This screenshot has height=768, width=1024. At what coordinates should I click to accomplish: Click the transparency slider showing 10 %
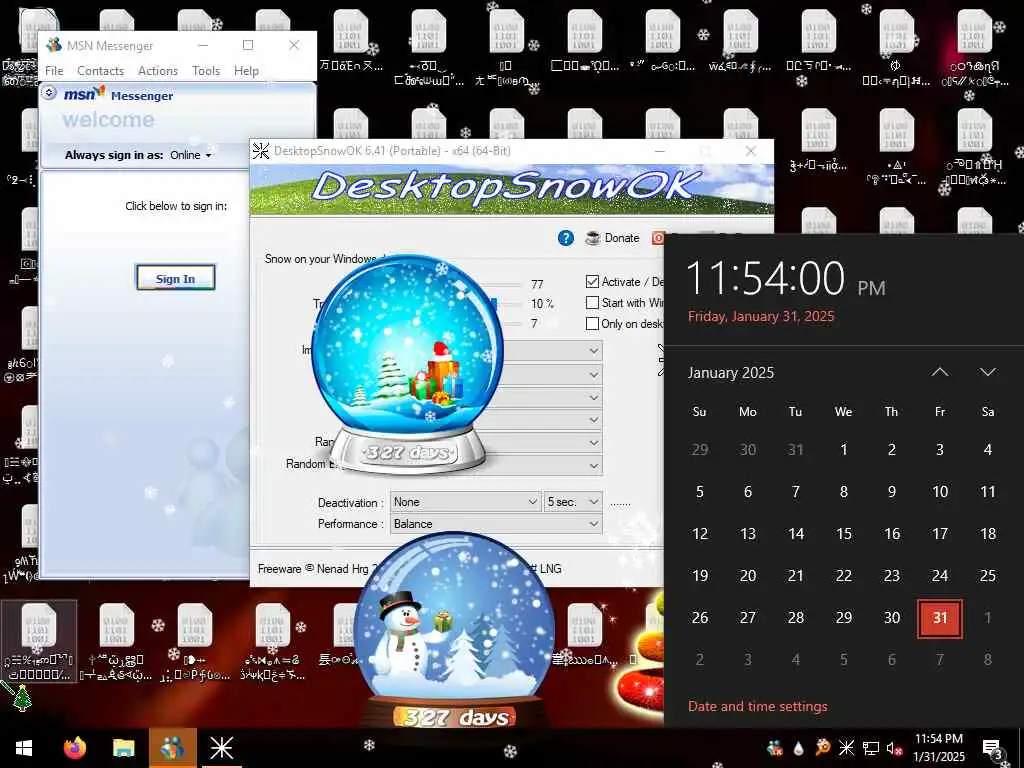(x=506, y=304)
